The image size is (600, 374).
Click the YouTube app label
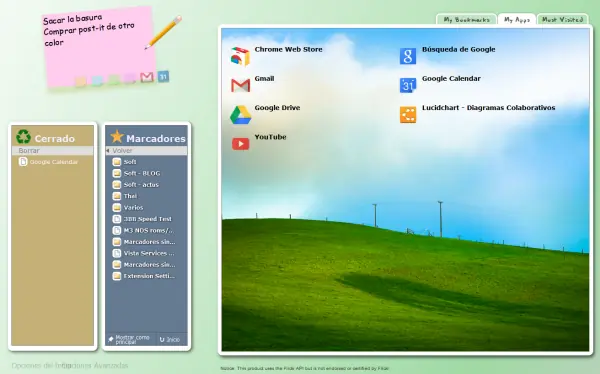(x=271, y=137)
